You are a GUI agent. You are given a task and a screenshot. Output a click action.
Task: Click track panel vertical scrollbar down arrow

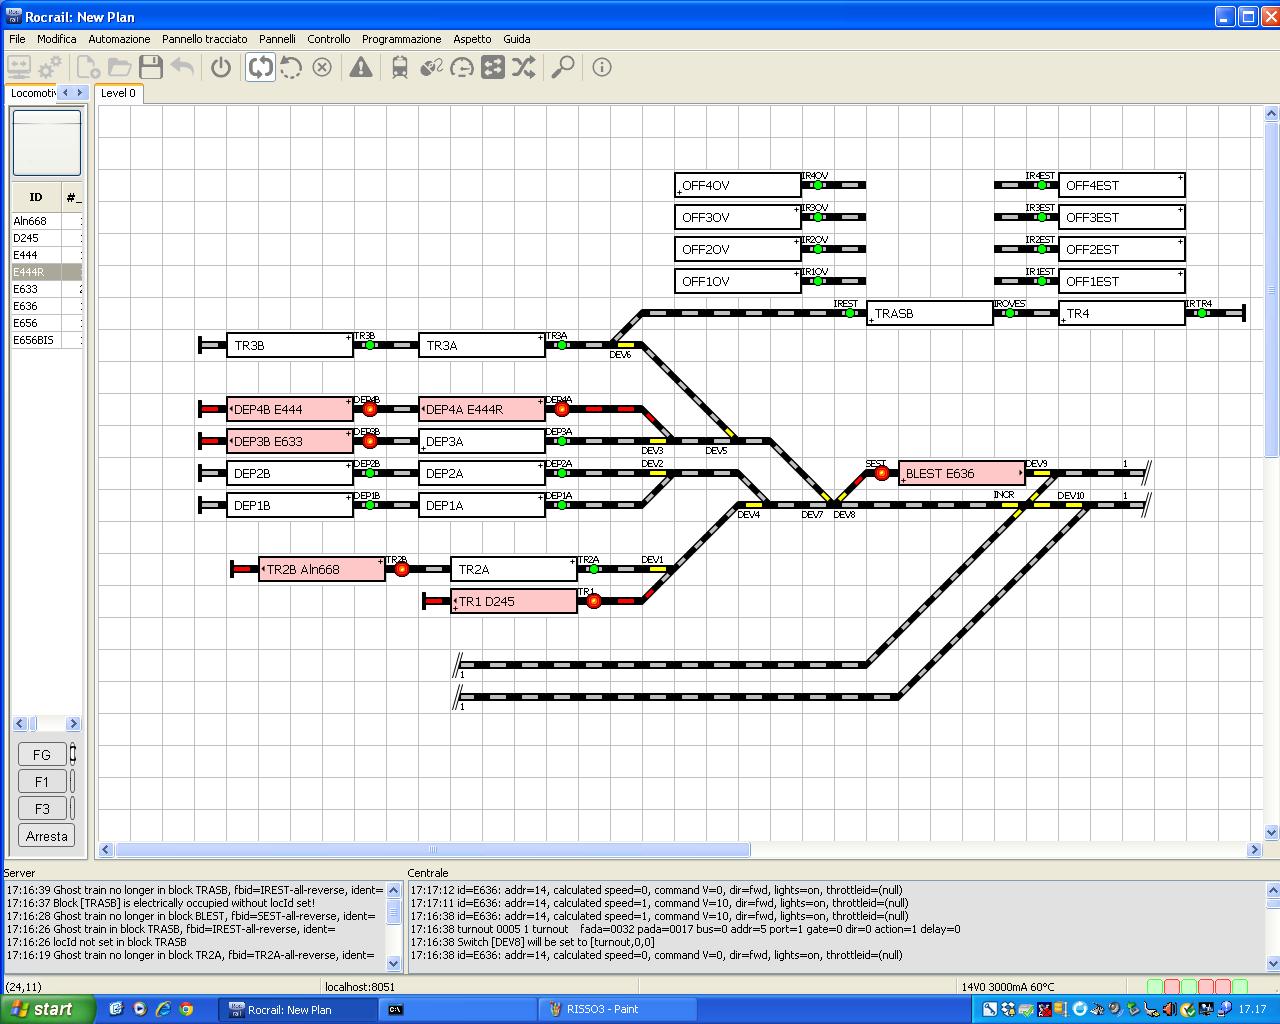click(x=1271, y=832)
